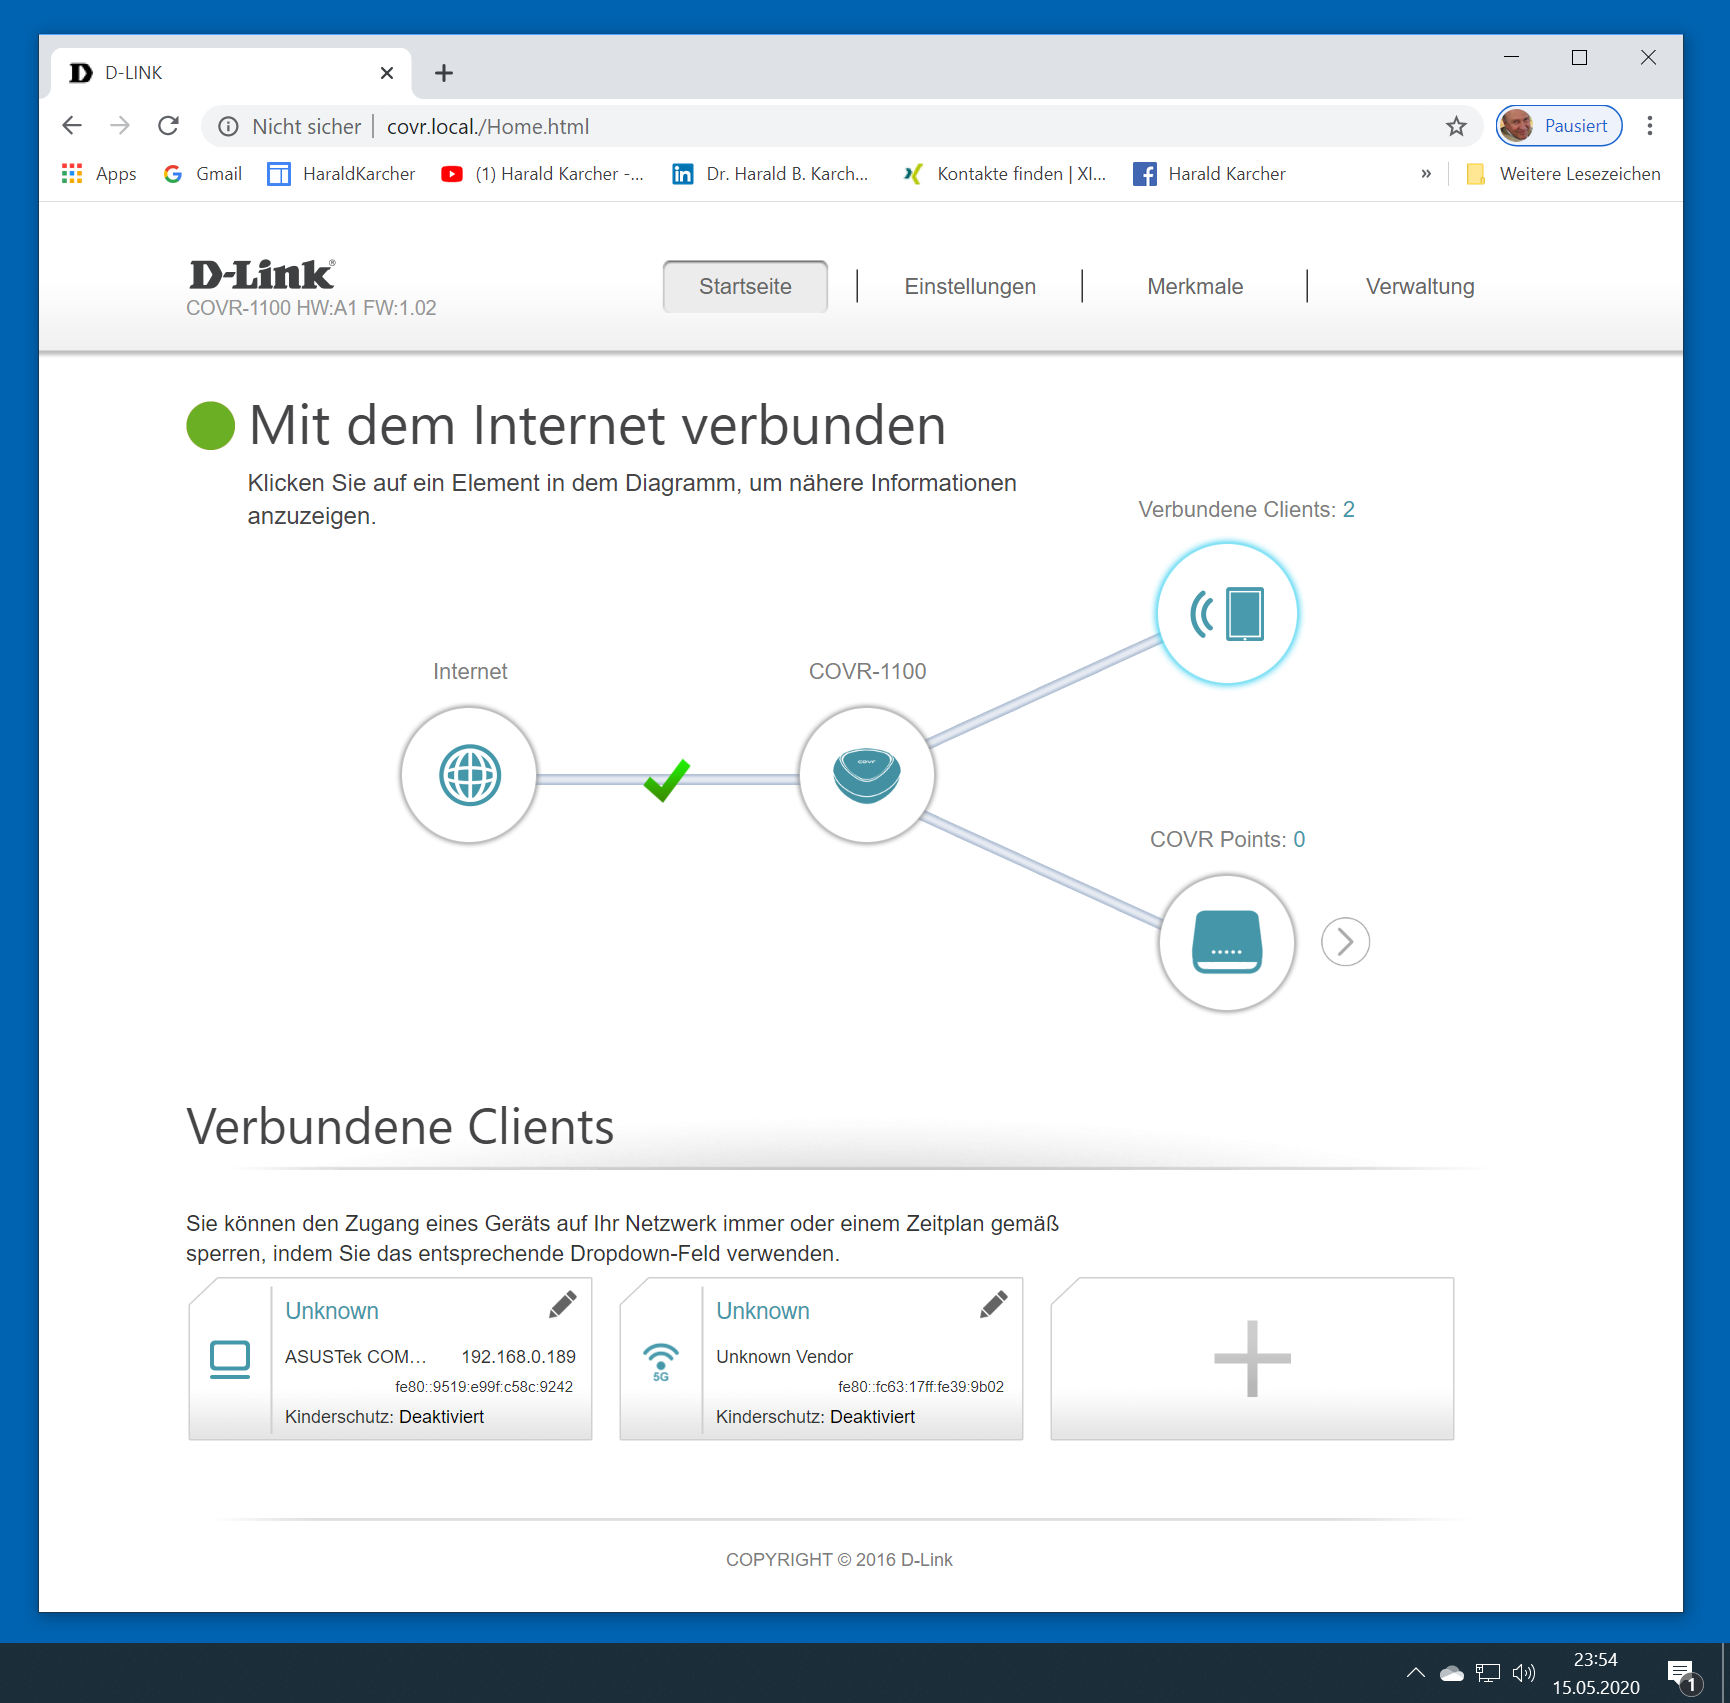1730x1703 pixels.
Task: Show hidden system tray icons
Action: click(1415, 1672)
